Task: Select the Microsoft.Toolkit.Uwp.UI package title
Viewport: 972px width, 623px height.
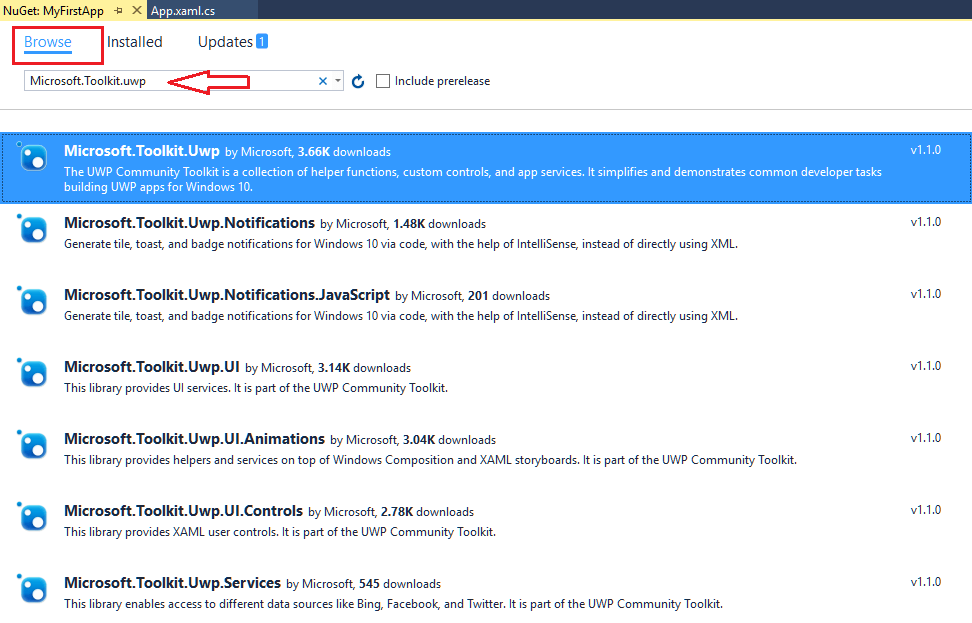Action: (x=152, y=367)
